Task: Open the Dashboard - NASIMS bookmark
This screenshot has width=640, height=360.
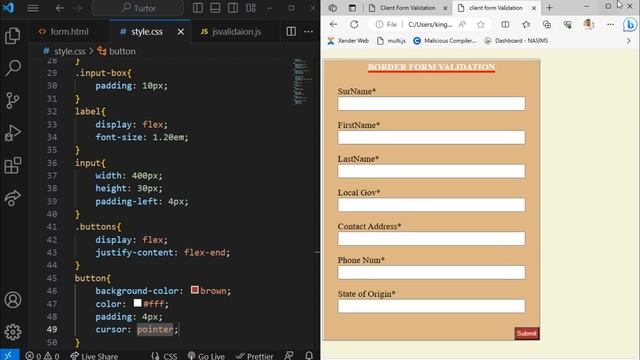Action: tap(516, 41)
